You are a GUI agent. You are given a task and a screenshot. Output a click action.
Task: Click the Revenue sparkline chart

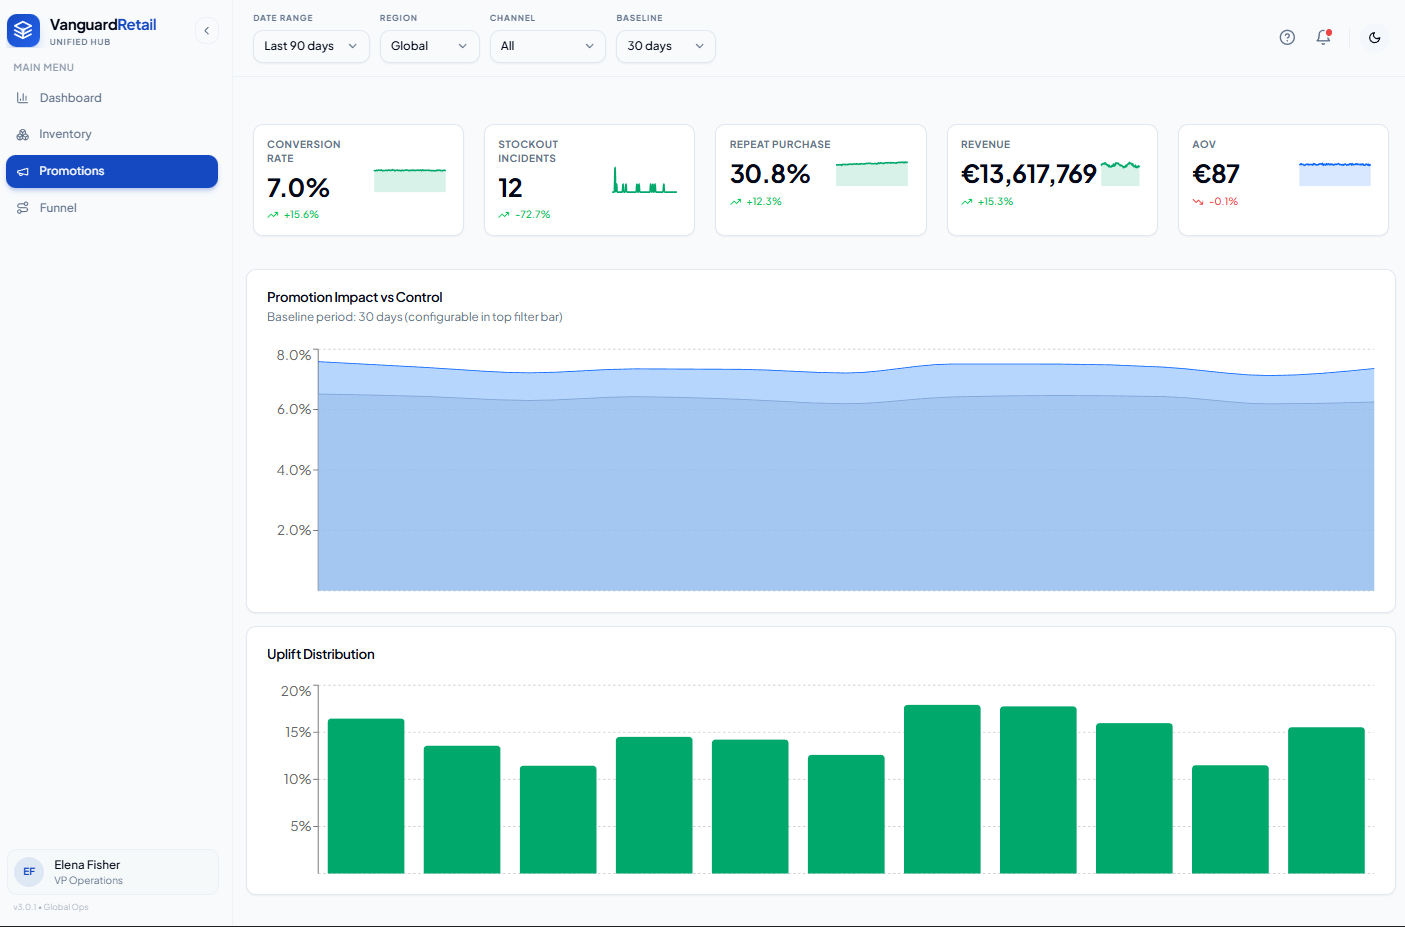click(x=1120, y=173)
